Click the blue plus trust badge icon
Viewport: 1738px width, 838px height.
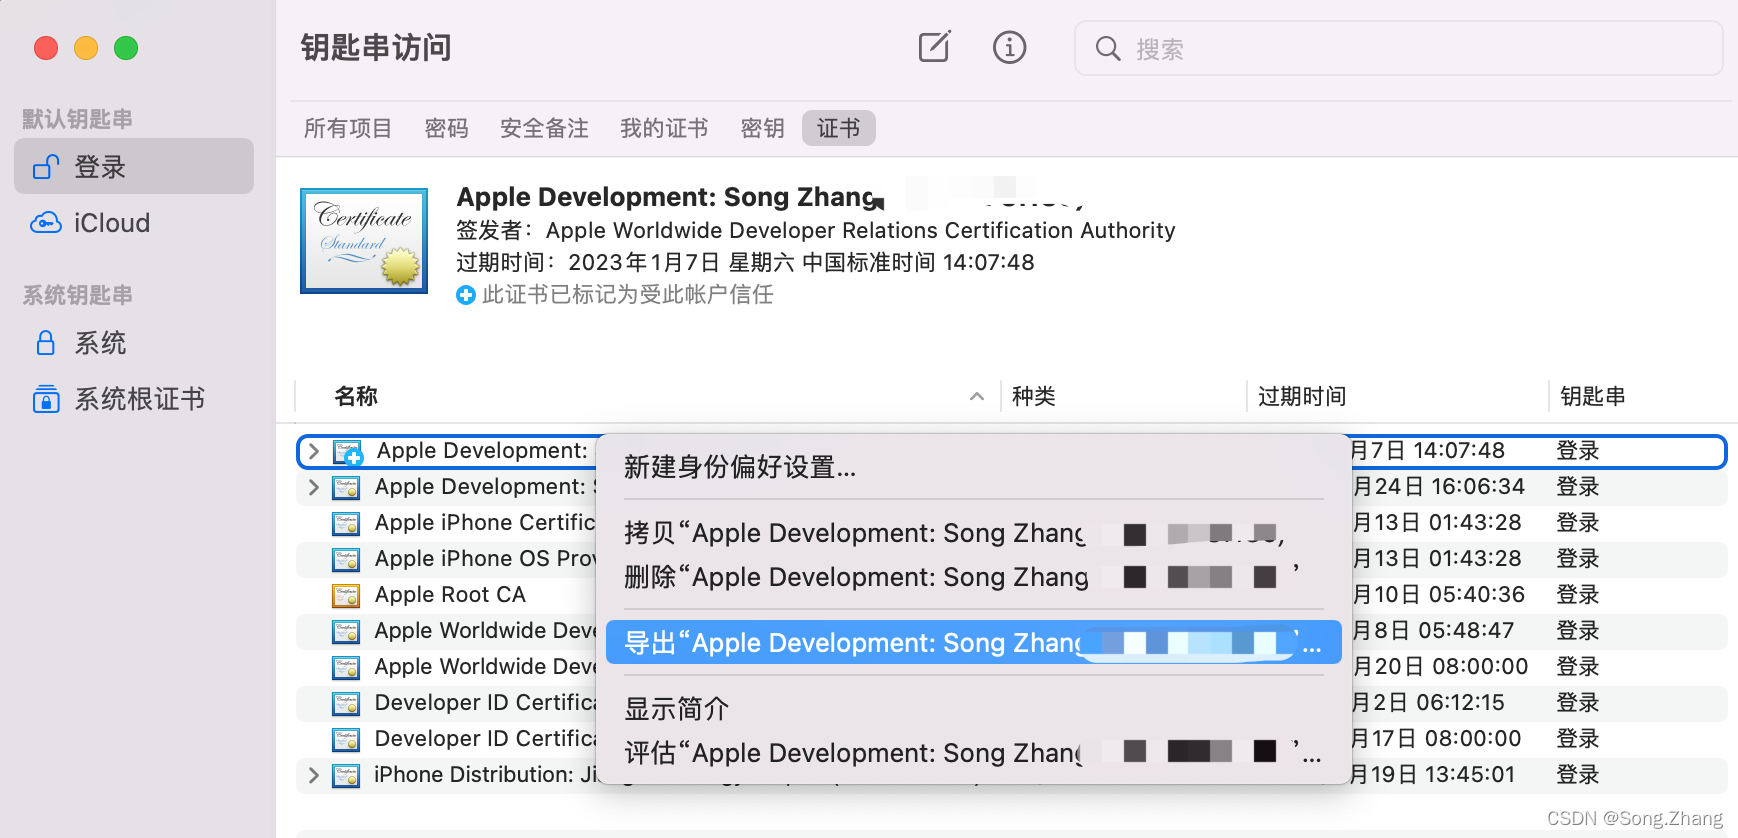click(466, 295)
